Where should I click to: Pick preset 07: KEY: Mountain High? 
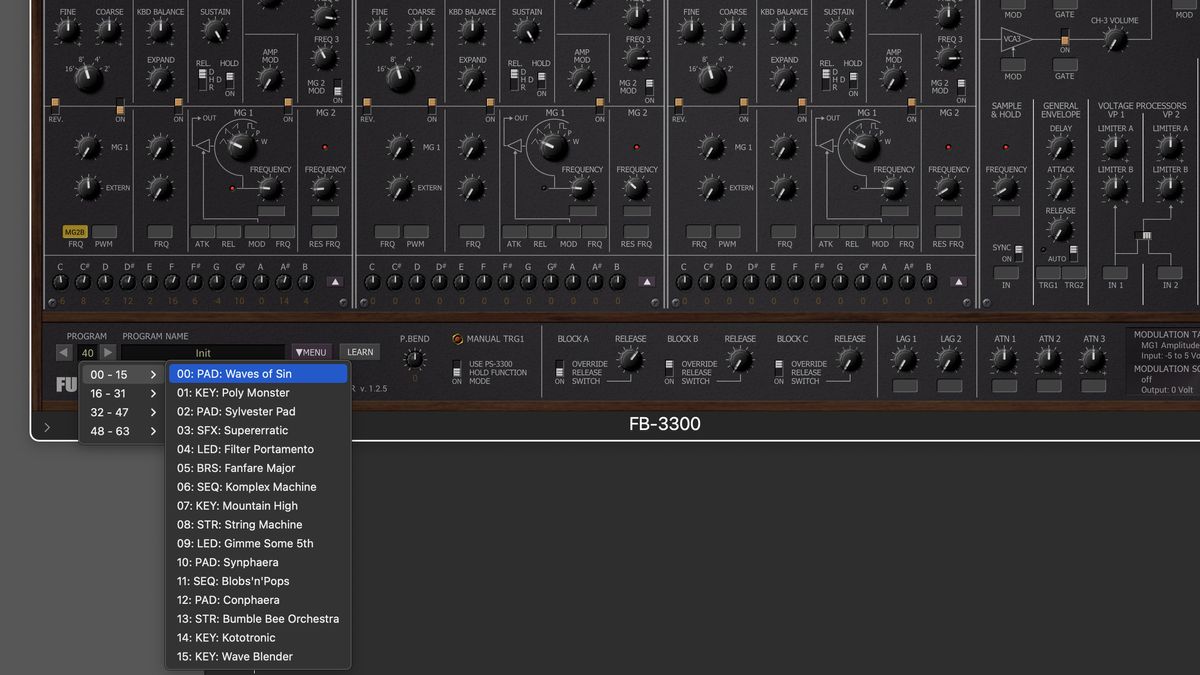pos(258,506)
